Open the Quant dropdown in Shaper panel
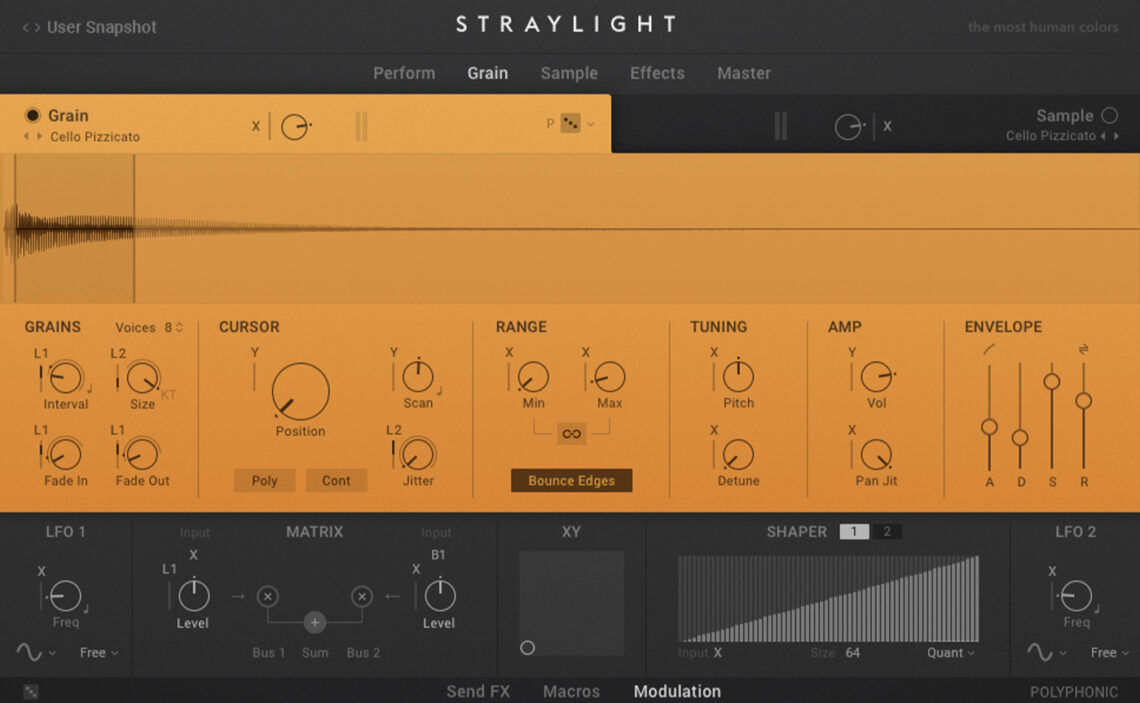1140x703 pixels. (x=948, y=652)
